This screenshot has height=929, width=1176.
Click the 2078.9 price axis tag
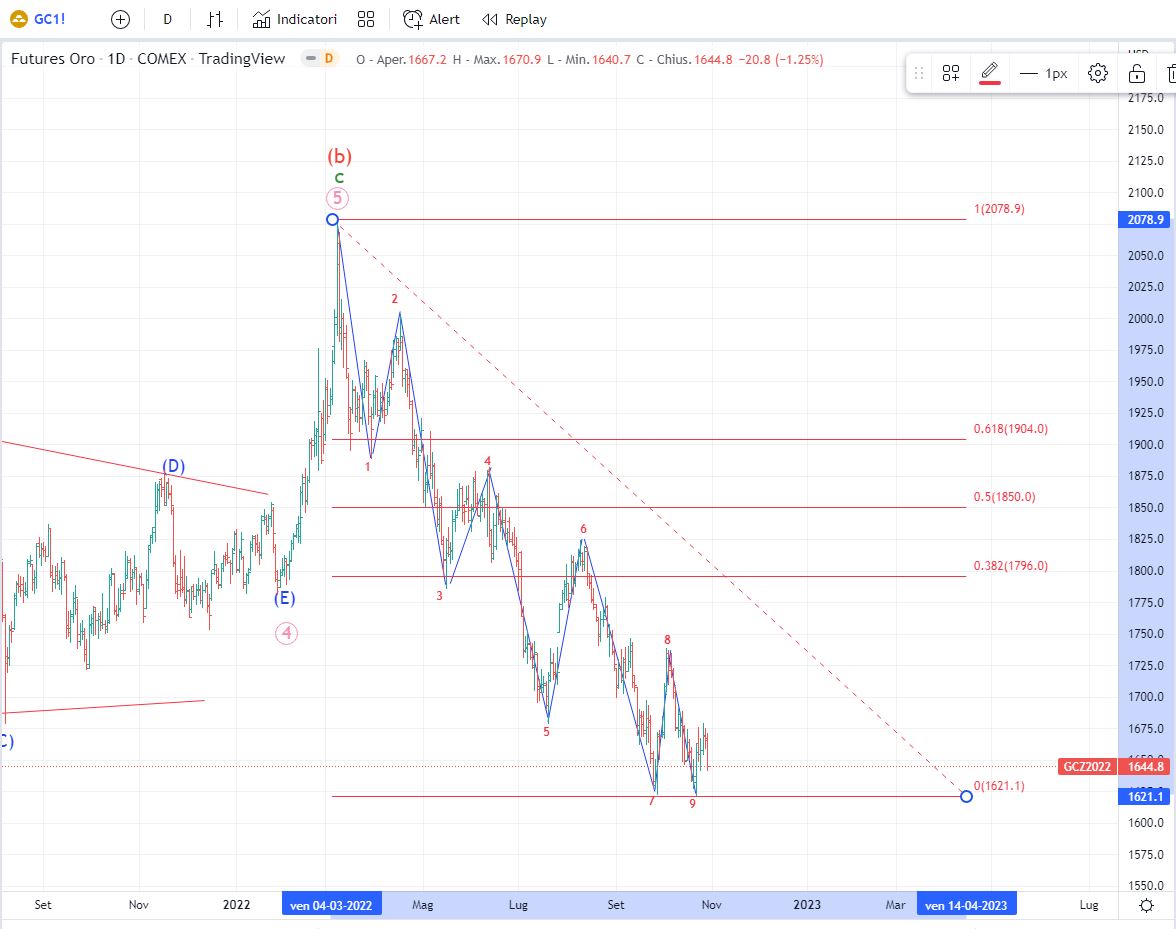pos(1145,220)
